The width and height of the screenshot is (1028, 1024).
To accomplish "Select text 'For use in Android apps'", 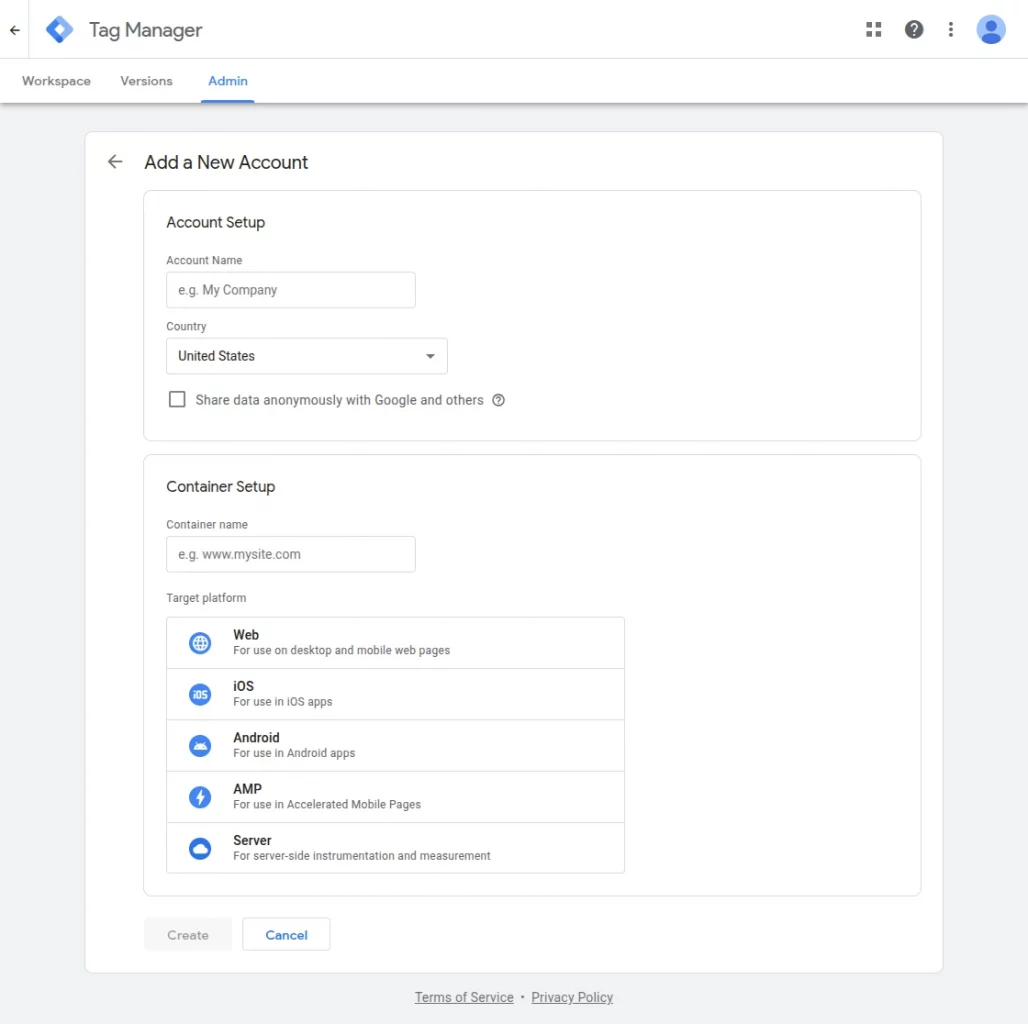I will 294,753.
